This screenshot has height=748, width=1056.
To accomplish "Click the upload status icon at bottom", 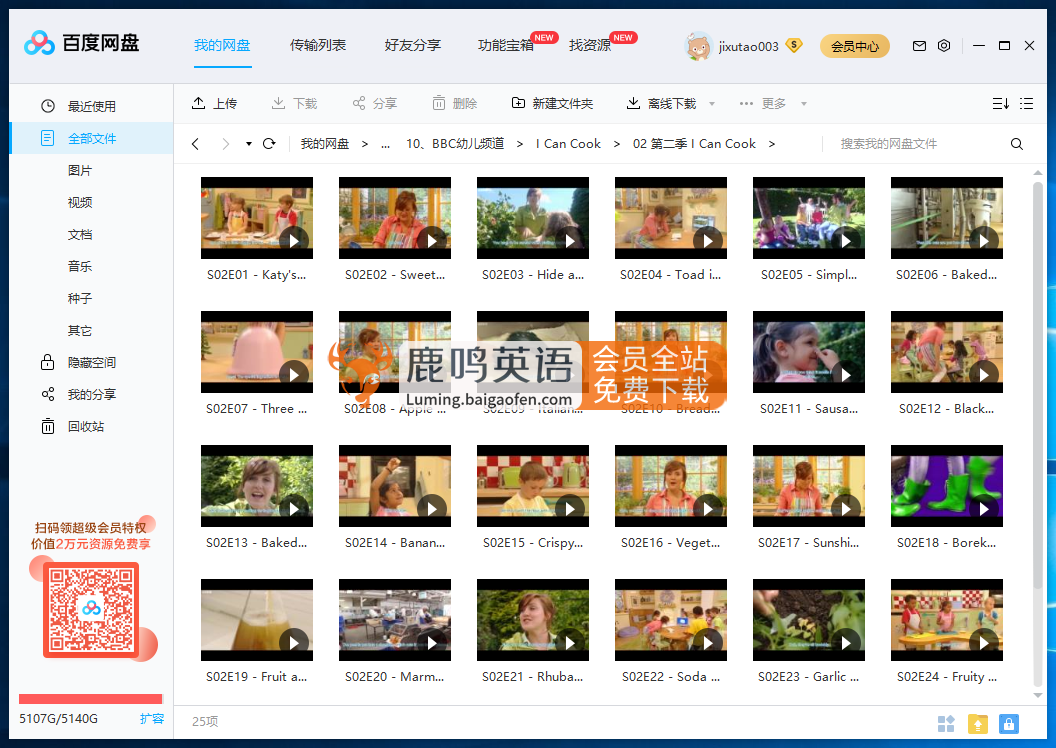I will click(x=977, y=724).
